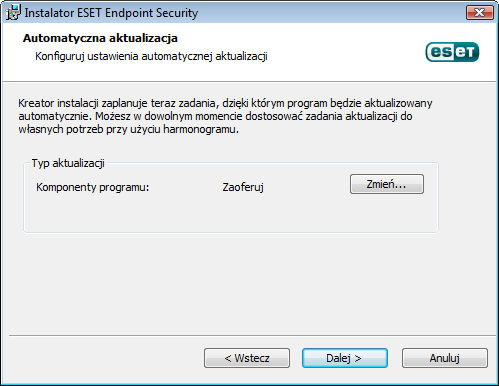499x386 pixels.
Task: Click empty space in the Typ aktualizacji group box
Action: point(230,215)
